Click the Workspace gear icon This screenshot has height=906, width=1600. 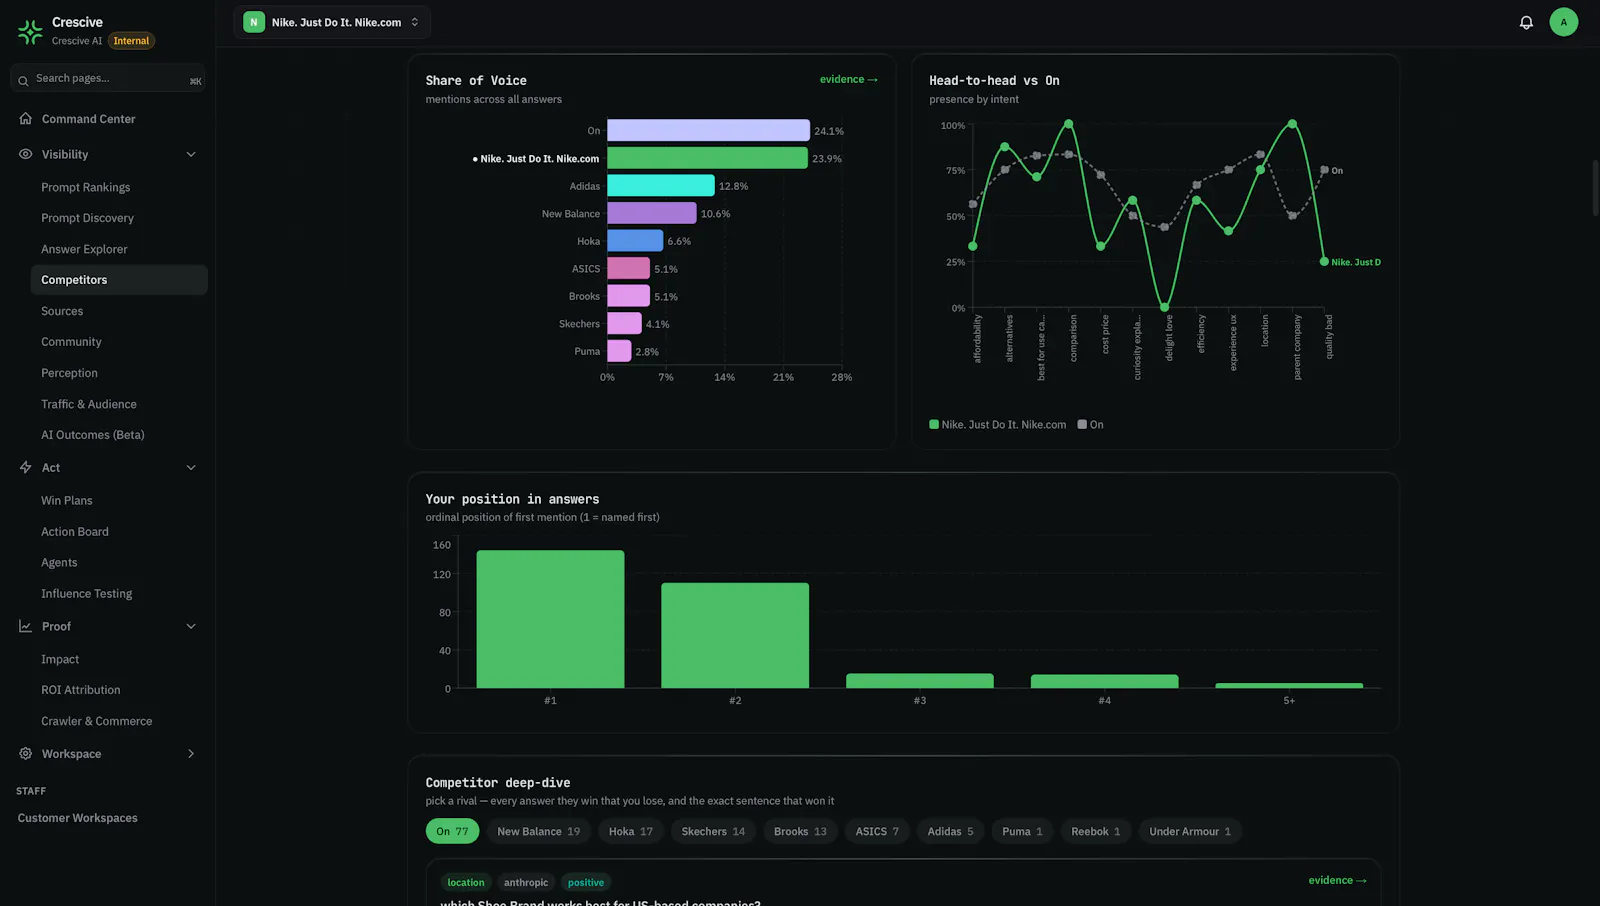point(26,753)
